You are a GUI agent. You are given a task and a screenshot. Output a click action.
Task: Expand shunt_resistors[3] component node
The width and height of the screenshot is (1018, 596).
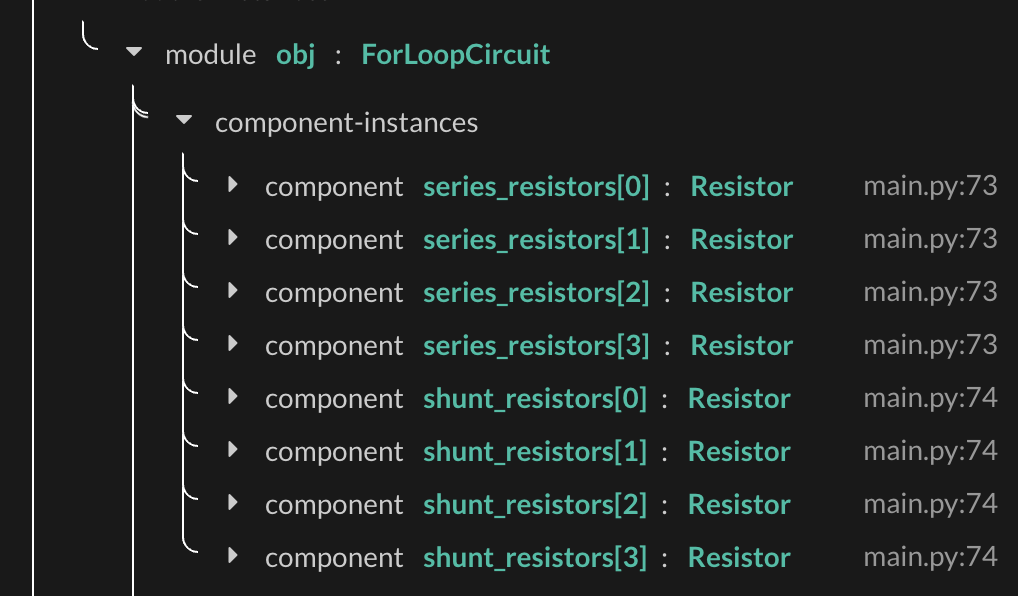(231, 557)
